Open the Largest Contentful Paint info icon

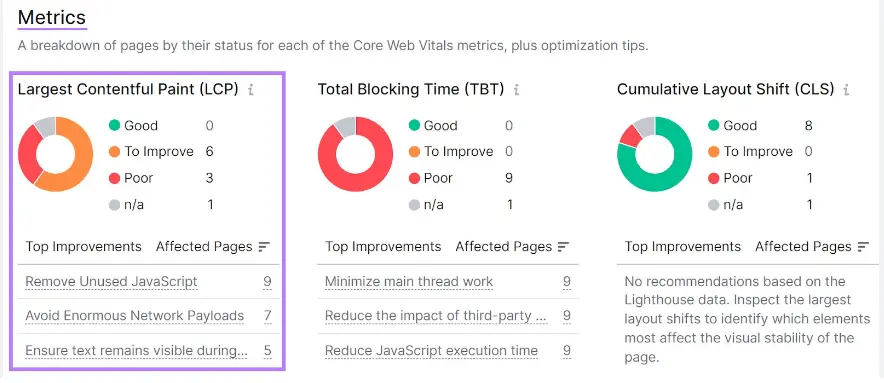tap(251, 90)
